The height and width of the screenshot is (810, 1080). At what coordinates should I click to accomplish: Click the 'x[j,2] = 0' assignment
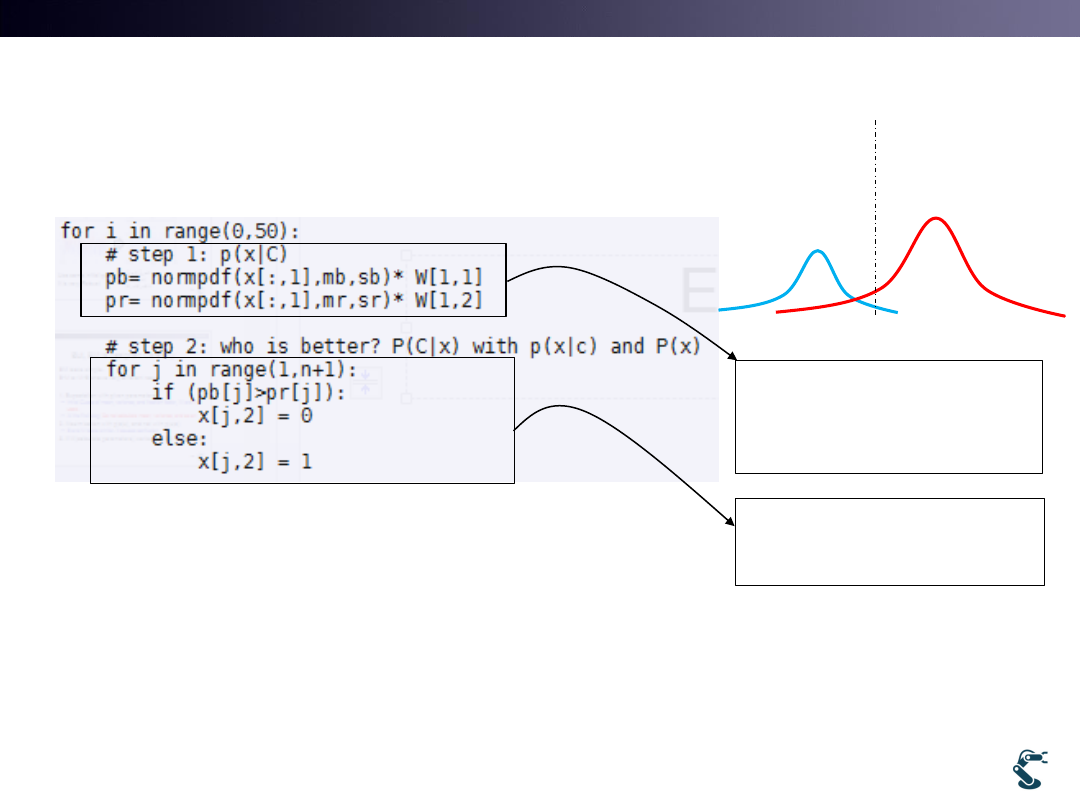coord(255,415)
